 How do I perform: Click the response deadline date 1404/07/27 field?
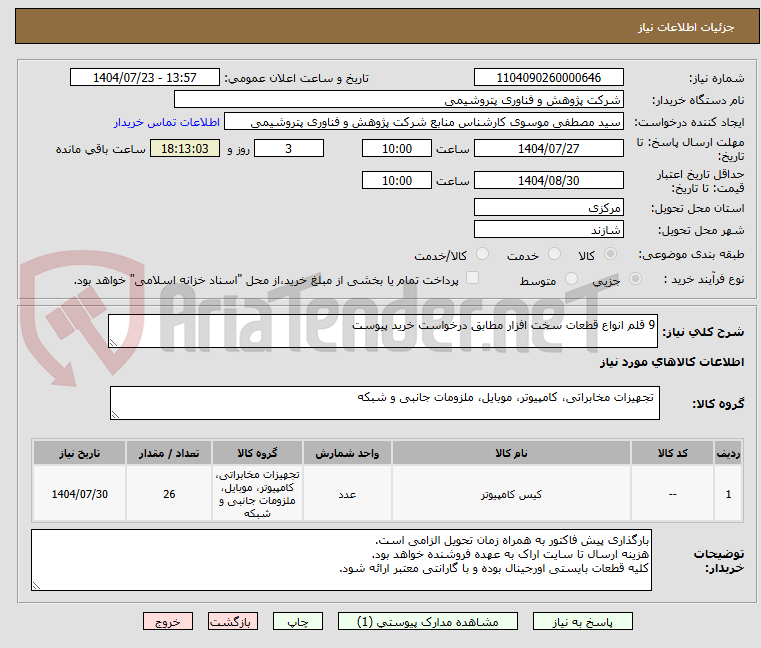coord(548,149)
